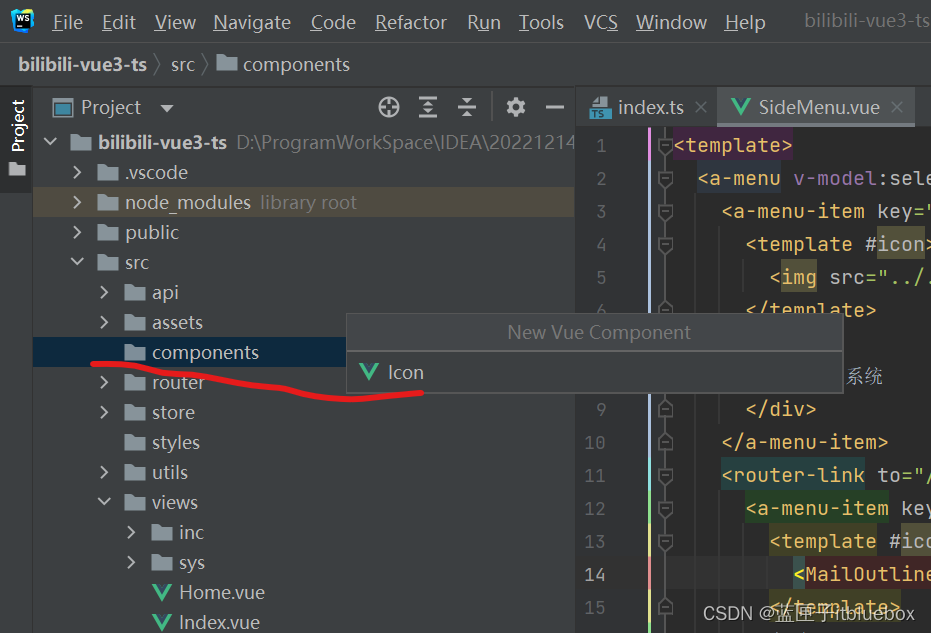Expand the .vscode folder
Screen dimensions: 931x633
77,172
